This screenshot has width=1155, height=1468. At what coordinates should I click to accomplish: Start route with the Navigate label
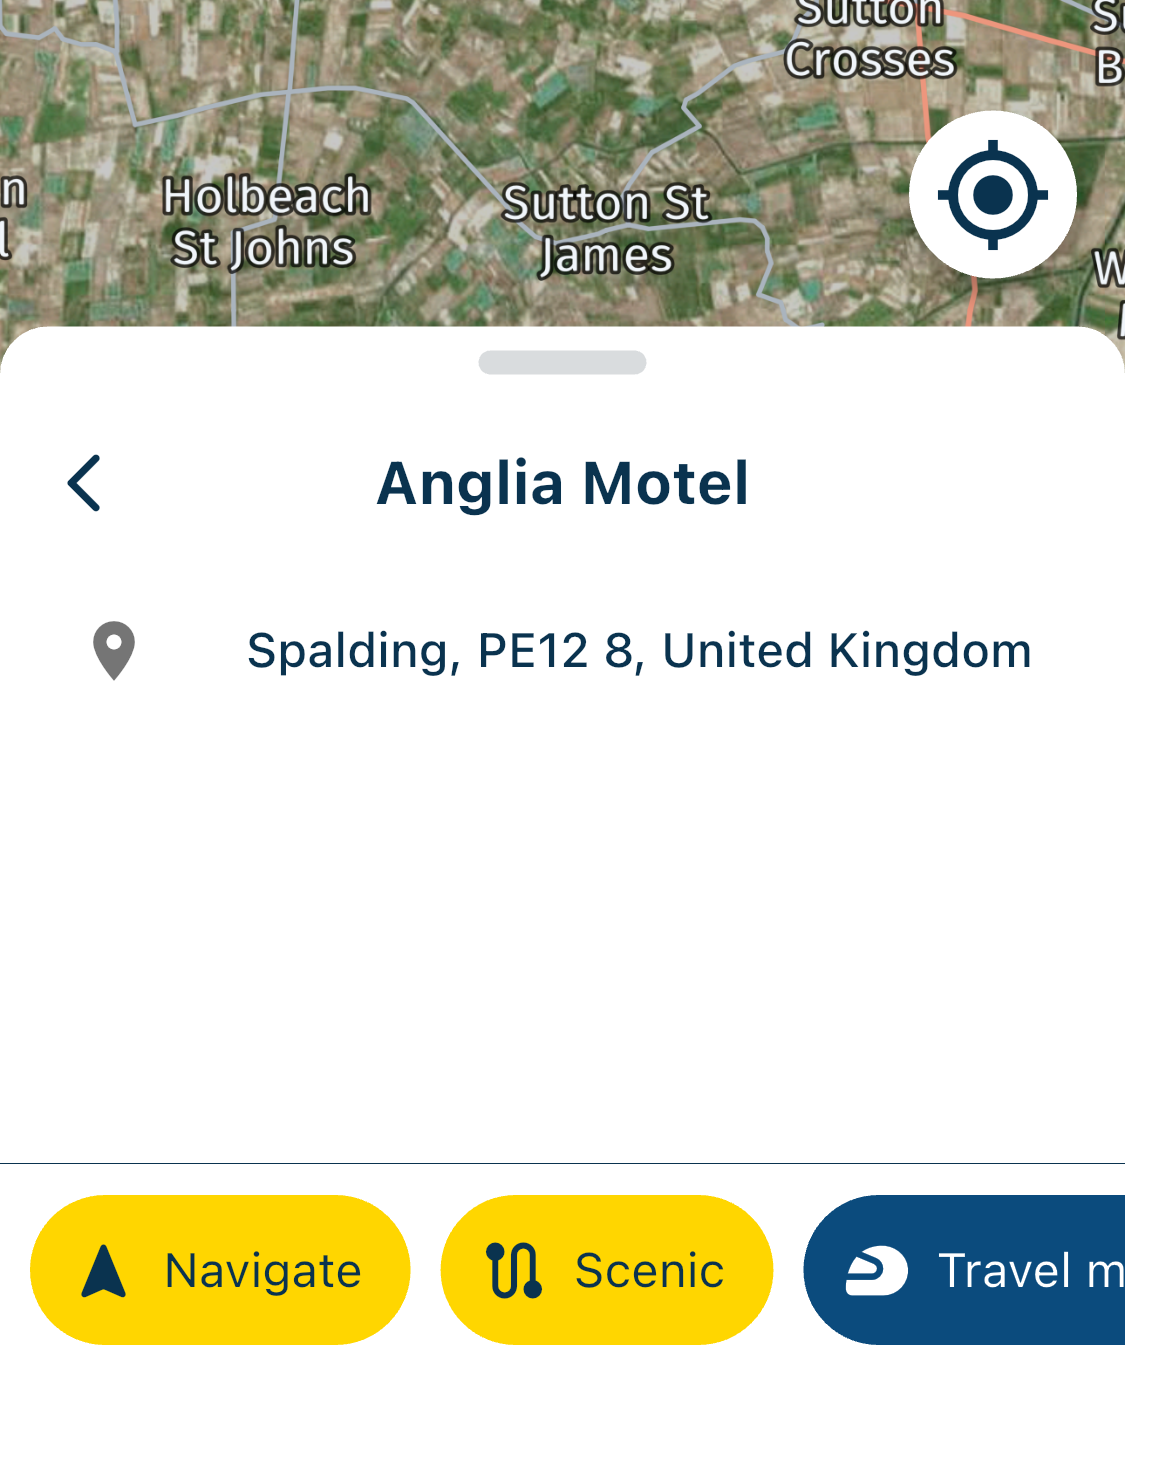pyautogui.click(x=263, y=1271)
